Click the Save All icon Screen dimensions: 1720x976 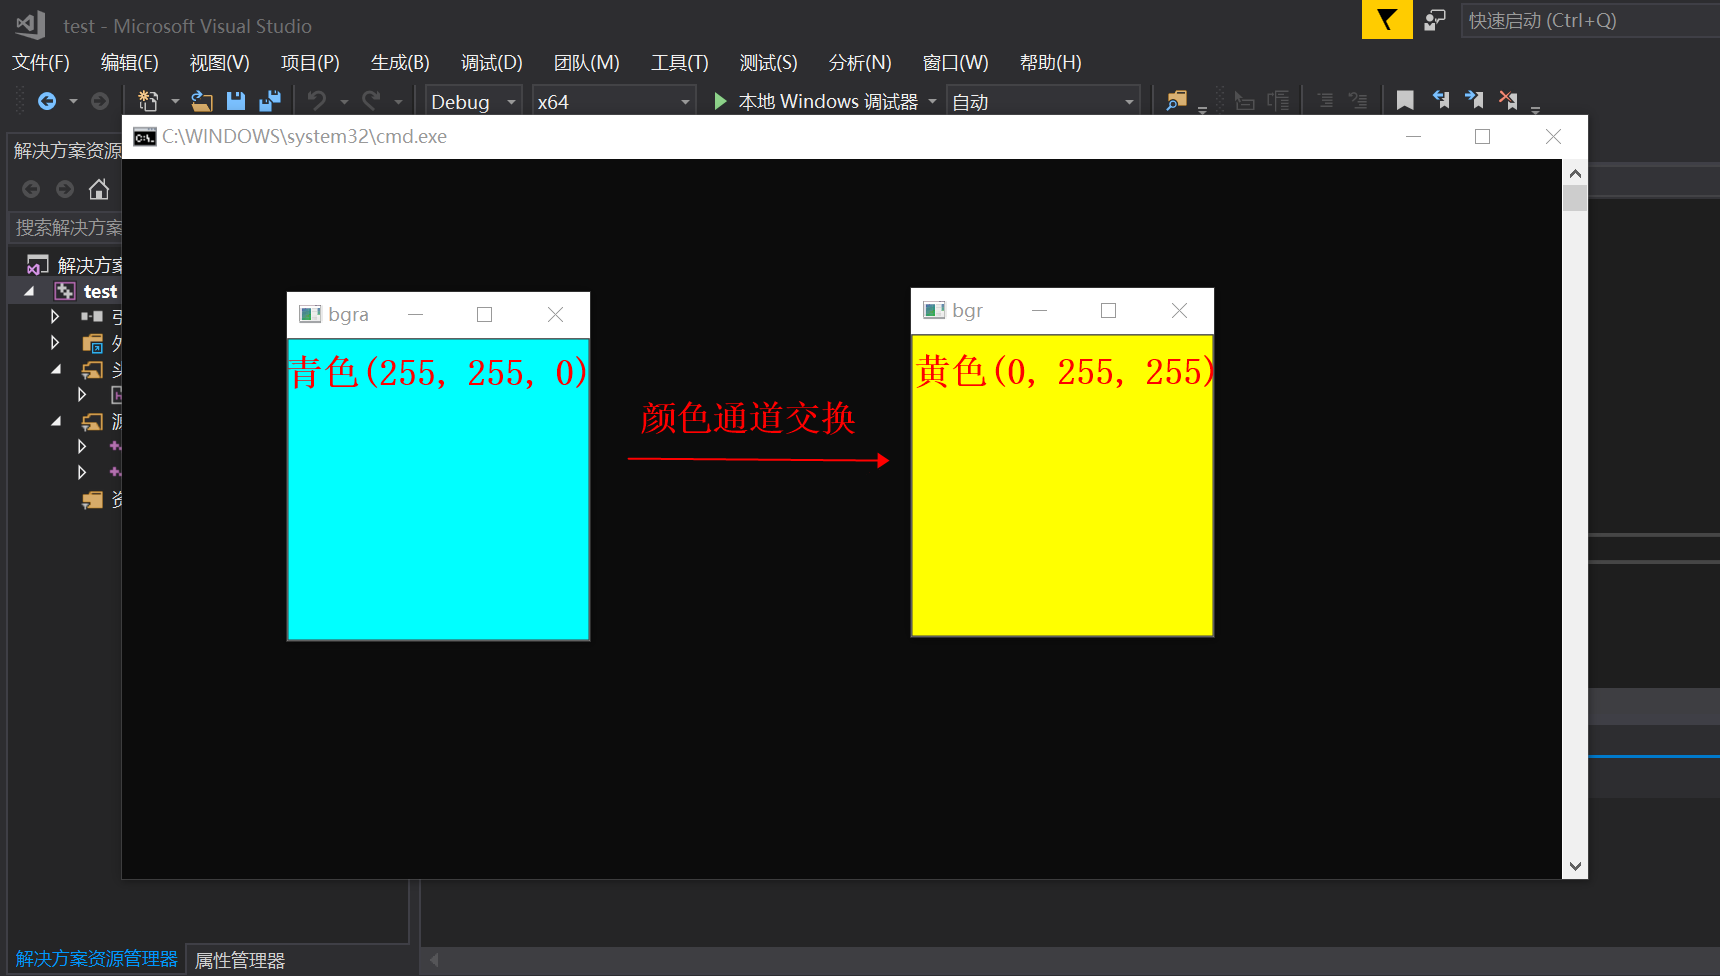[x=270, y=101]
